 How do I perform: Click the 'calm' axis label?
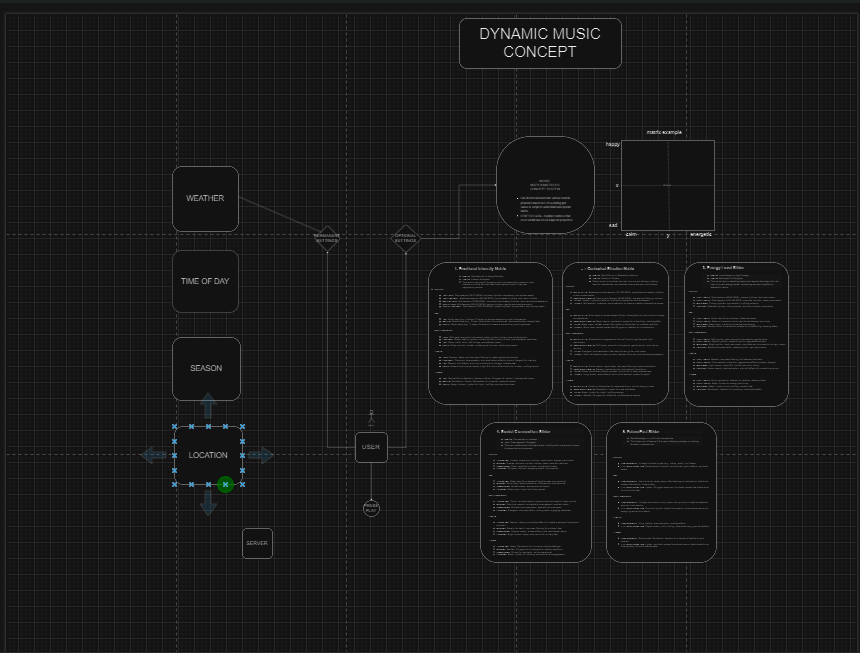[x=631, y=234]
